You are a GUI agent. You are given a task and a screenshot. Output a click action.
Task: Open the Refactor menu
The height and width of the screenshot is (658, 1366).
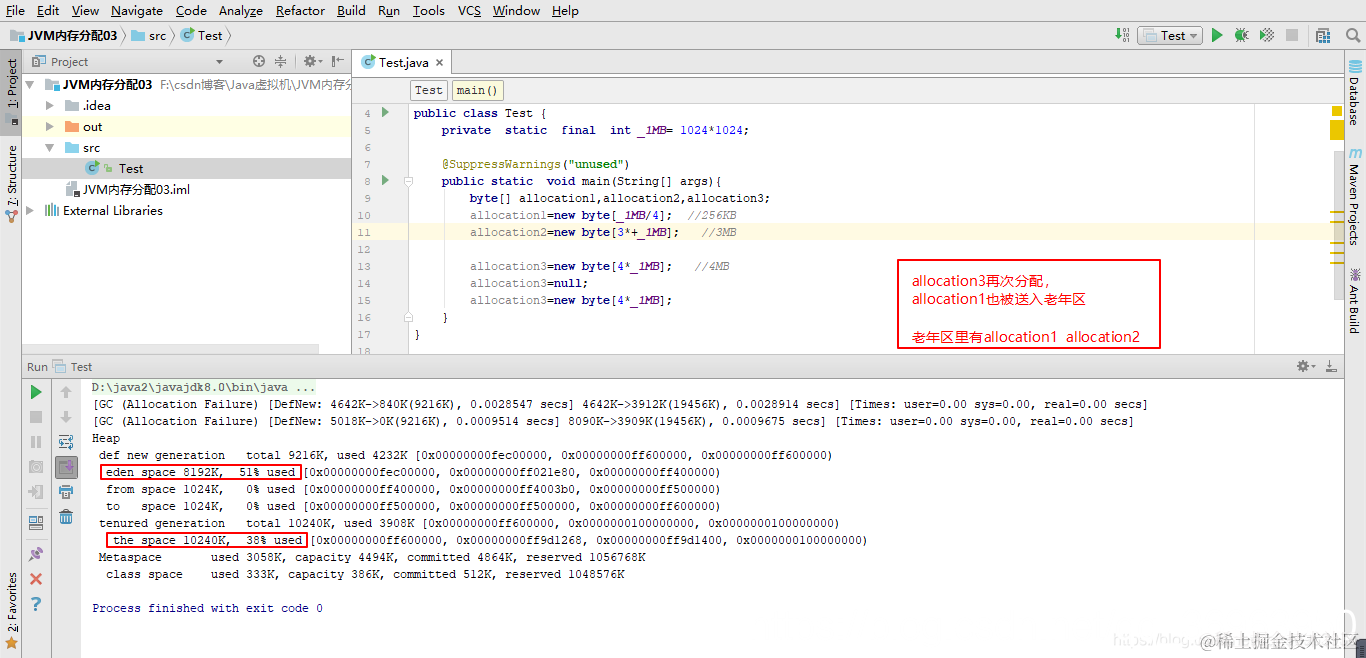click(x=301, y=10)
